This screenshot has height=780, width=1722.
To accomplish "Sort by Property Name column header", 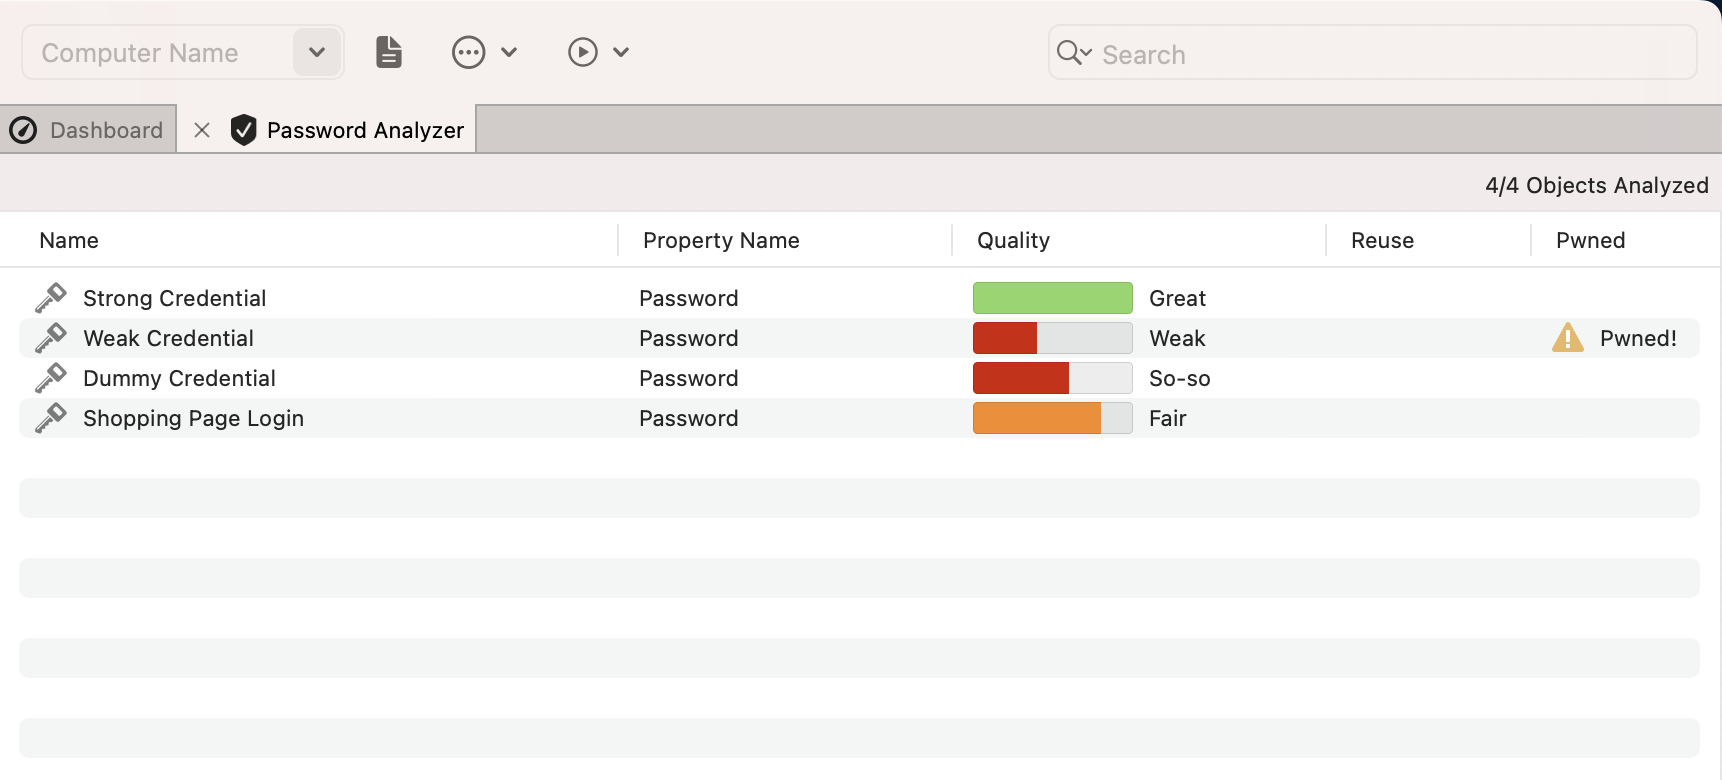I will point(721,240).
